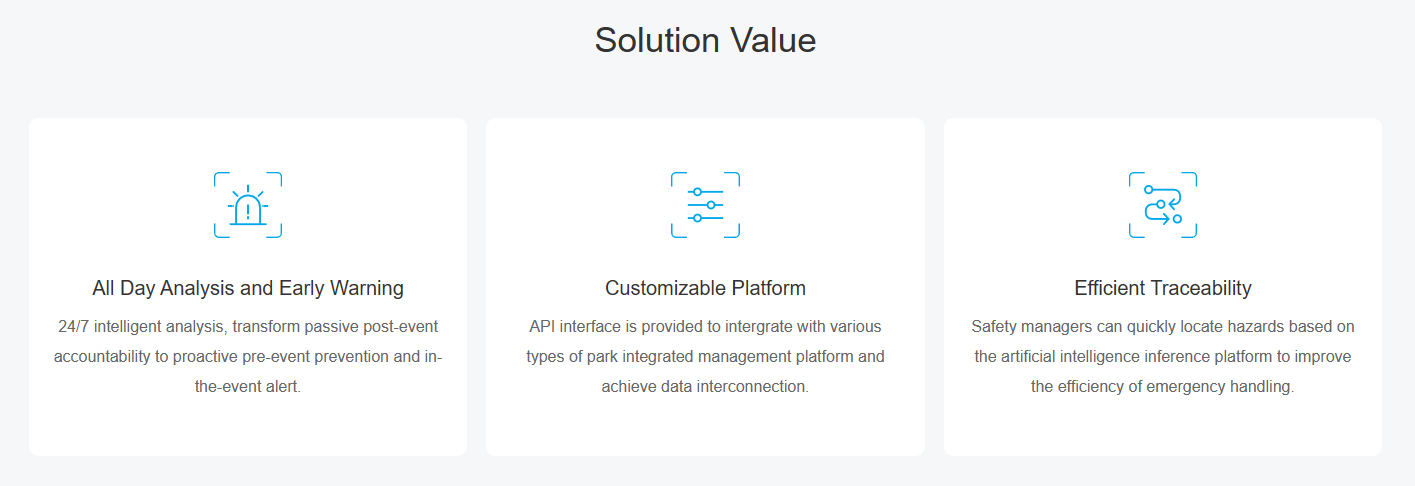
Task: Click the sliders icon above Customizable Platform
Action: pos(705,205)
